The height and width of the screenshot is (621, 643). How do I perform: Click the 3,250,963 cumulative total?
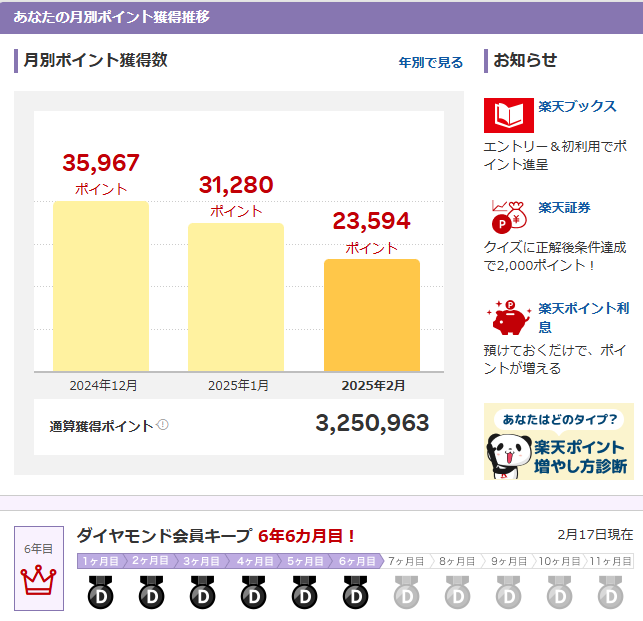pos(372,423)
